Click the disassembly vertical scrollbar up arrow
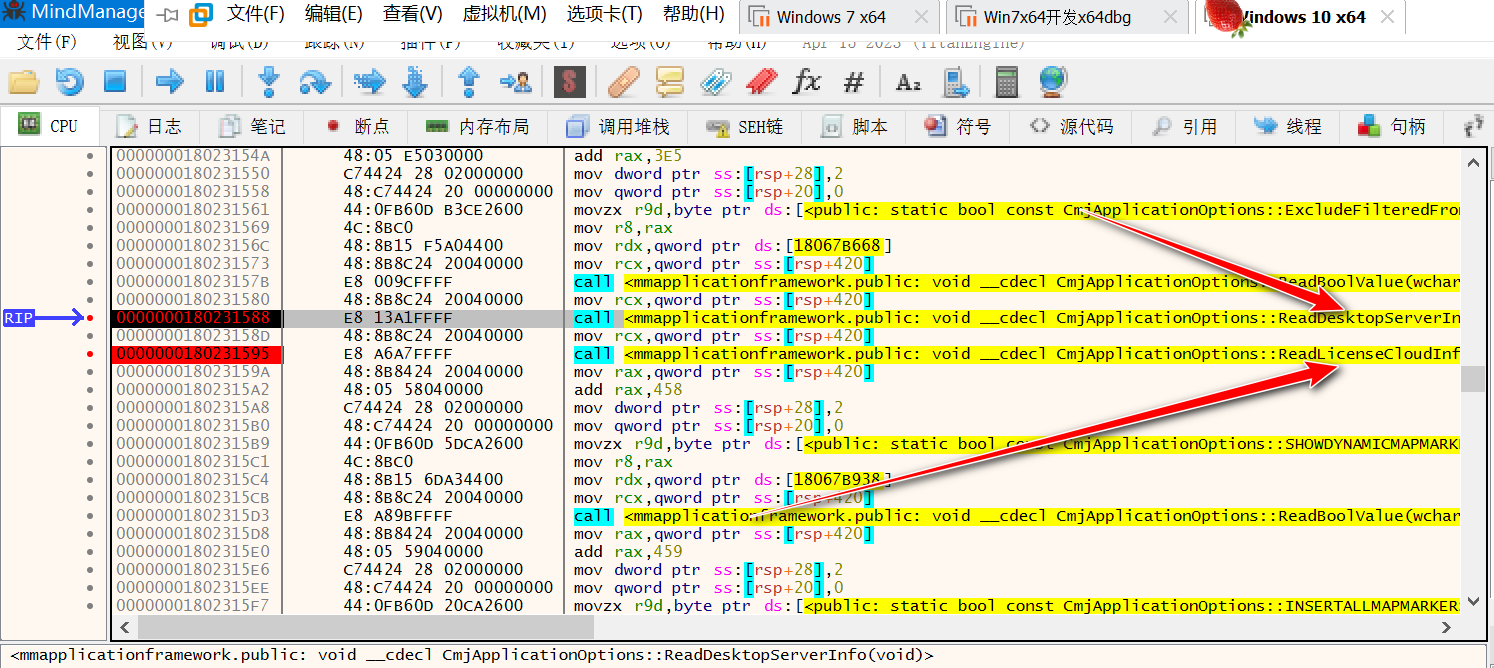The image size is (1494, 668). click(x=1472, y=161)
